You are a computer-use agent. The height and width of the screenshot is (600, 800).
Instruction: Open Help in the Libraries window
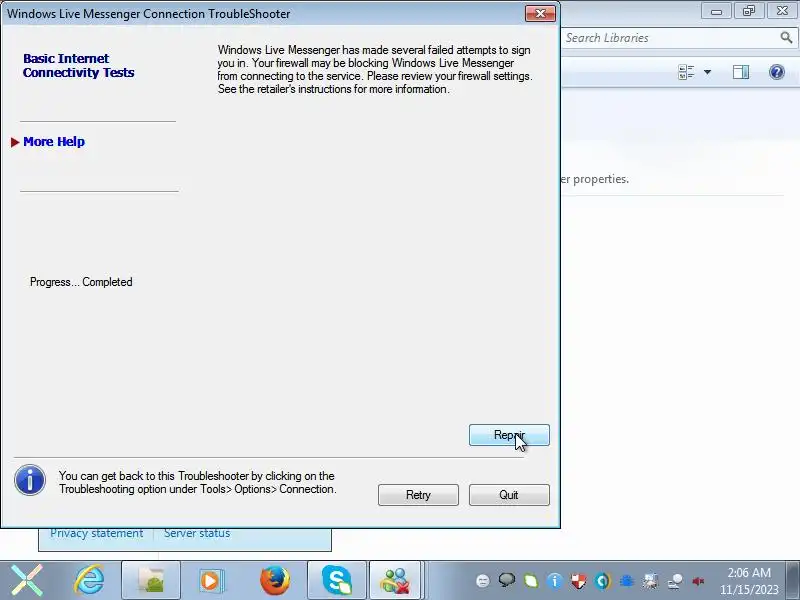[777, 72]
